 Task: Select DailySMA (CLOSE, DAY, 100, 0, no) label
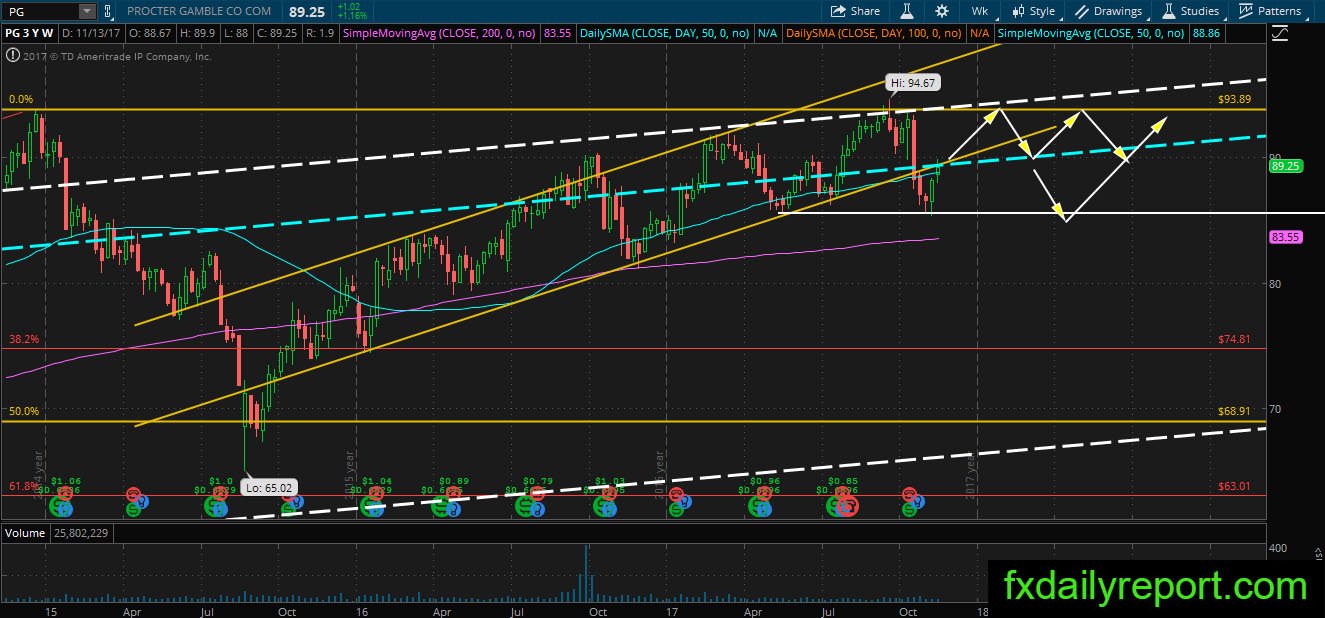pos(876,33)
